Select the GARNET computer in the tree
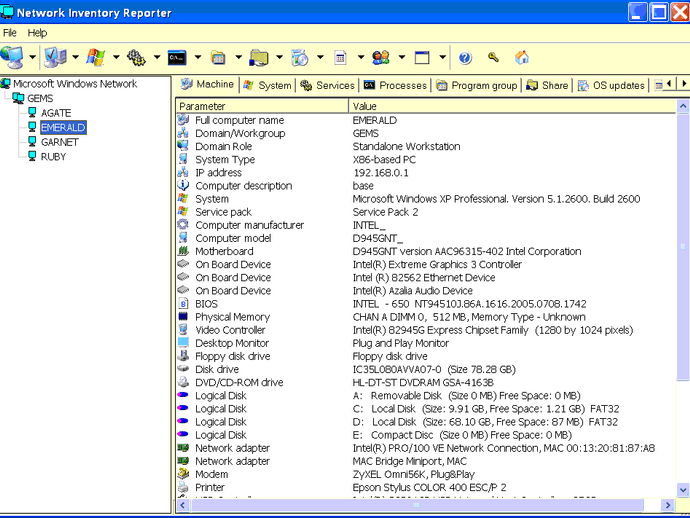The width and height of the screenshot is (690, 518). [60, 142]
